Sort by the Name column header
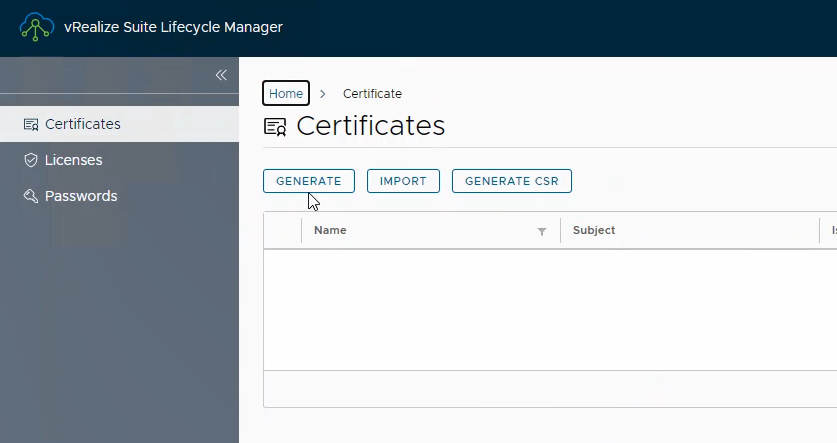Screen dimensions: 837x443 click(x=330, y=230)
